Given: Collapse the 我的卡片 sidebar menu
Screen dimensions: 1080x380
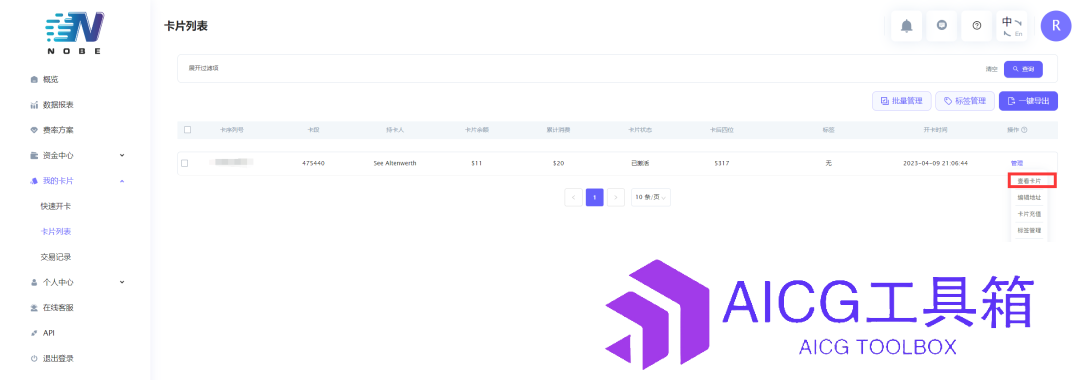Looking at the screenshot, I should tap(76, 181).
